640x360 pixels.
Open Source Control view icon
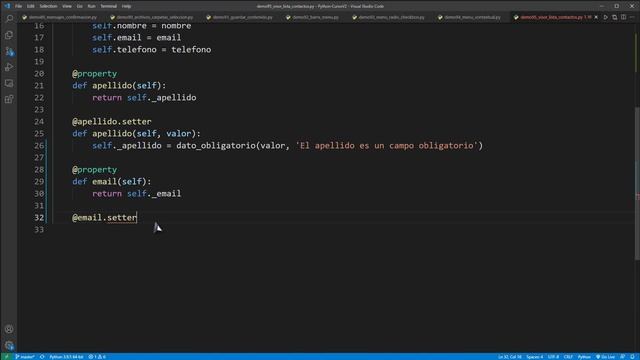9,51
